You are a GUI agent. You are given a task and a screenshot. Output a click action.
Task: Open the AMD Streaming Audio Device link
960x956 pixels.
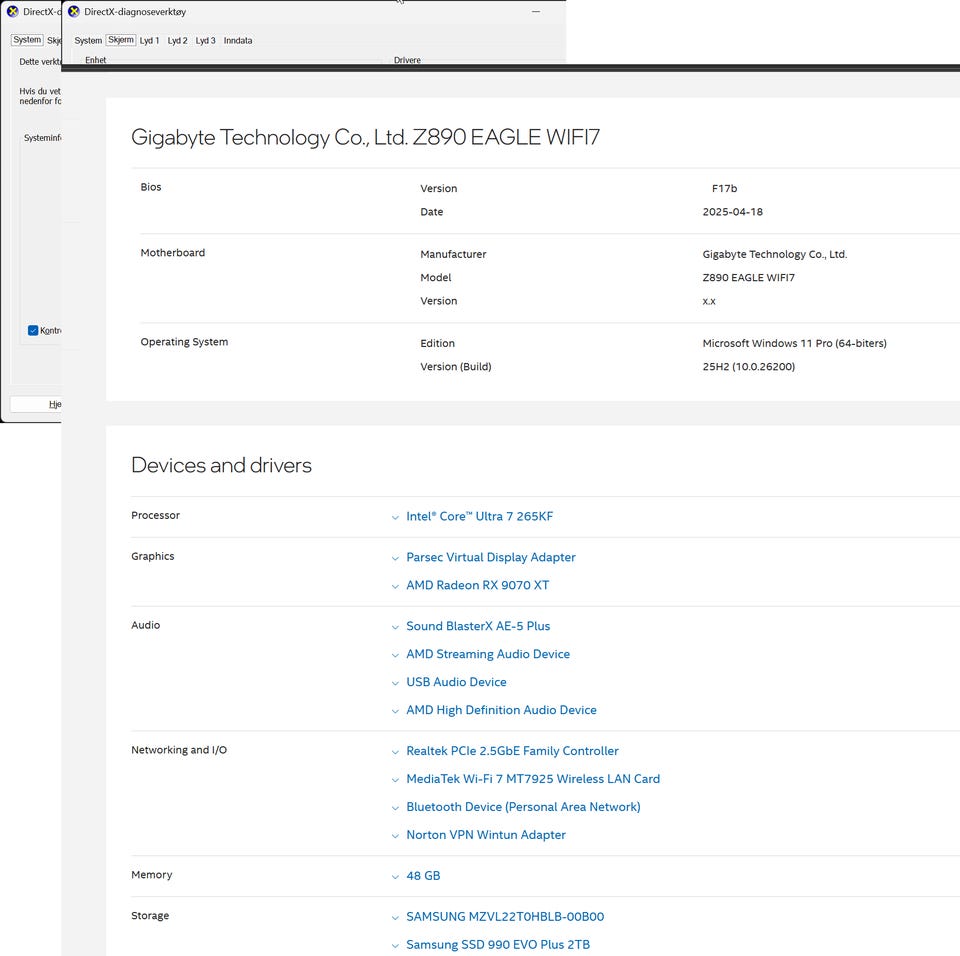(x=488, y=654)
